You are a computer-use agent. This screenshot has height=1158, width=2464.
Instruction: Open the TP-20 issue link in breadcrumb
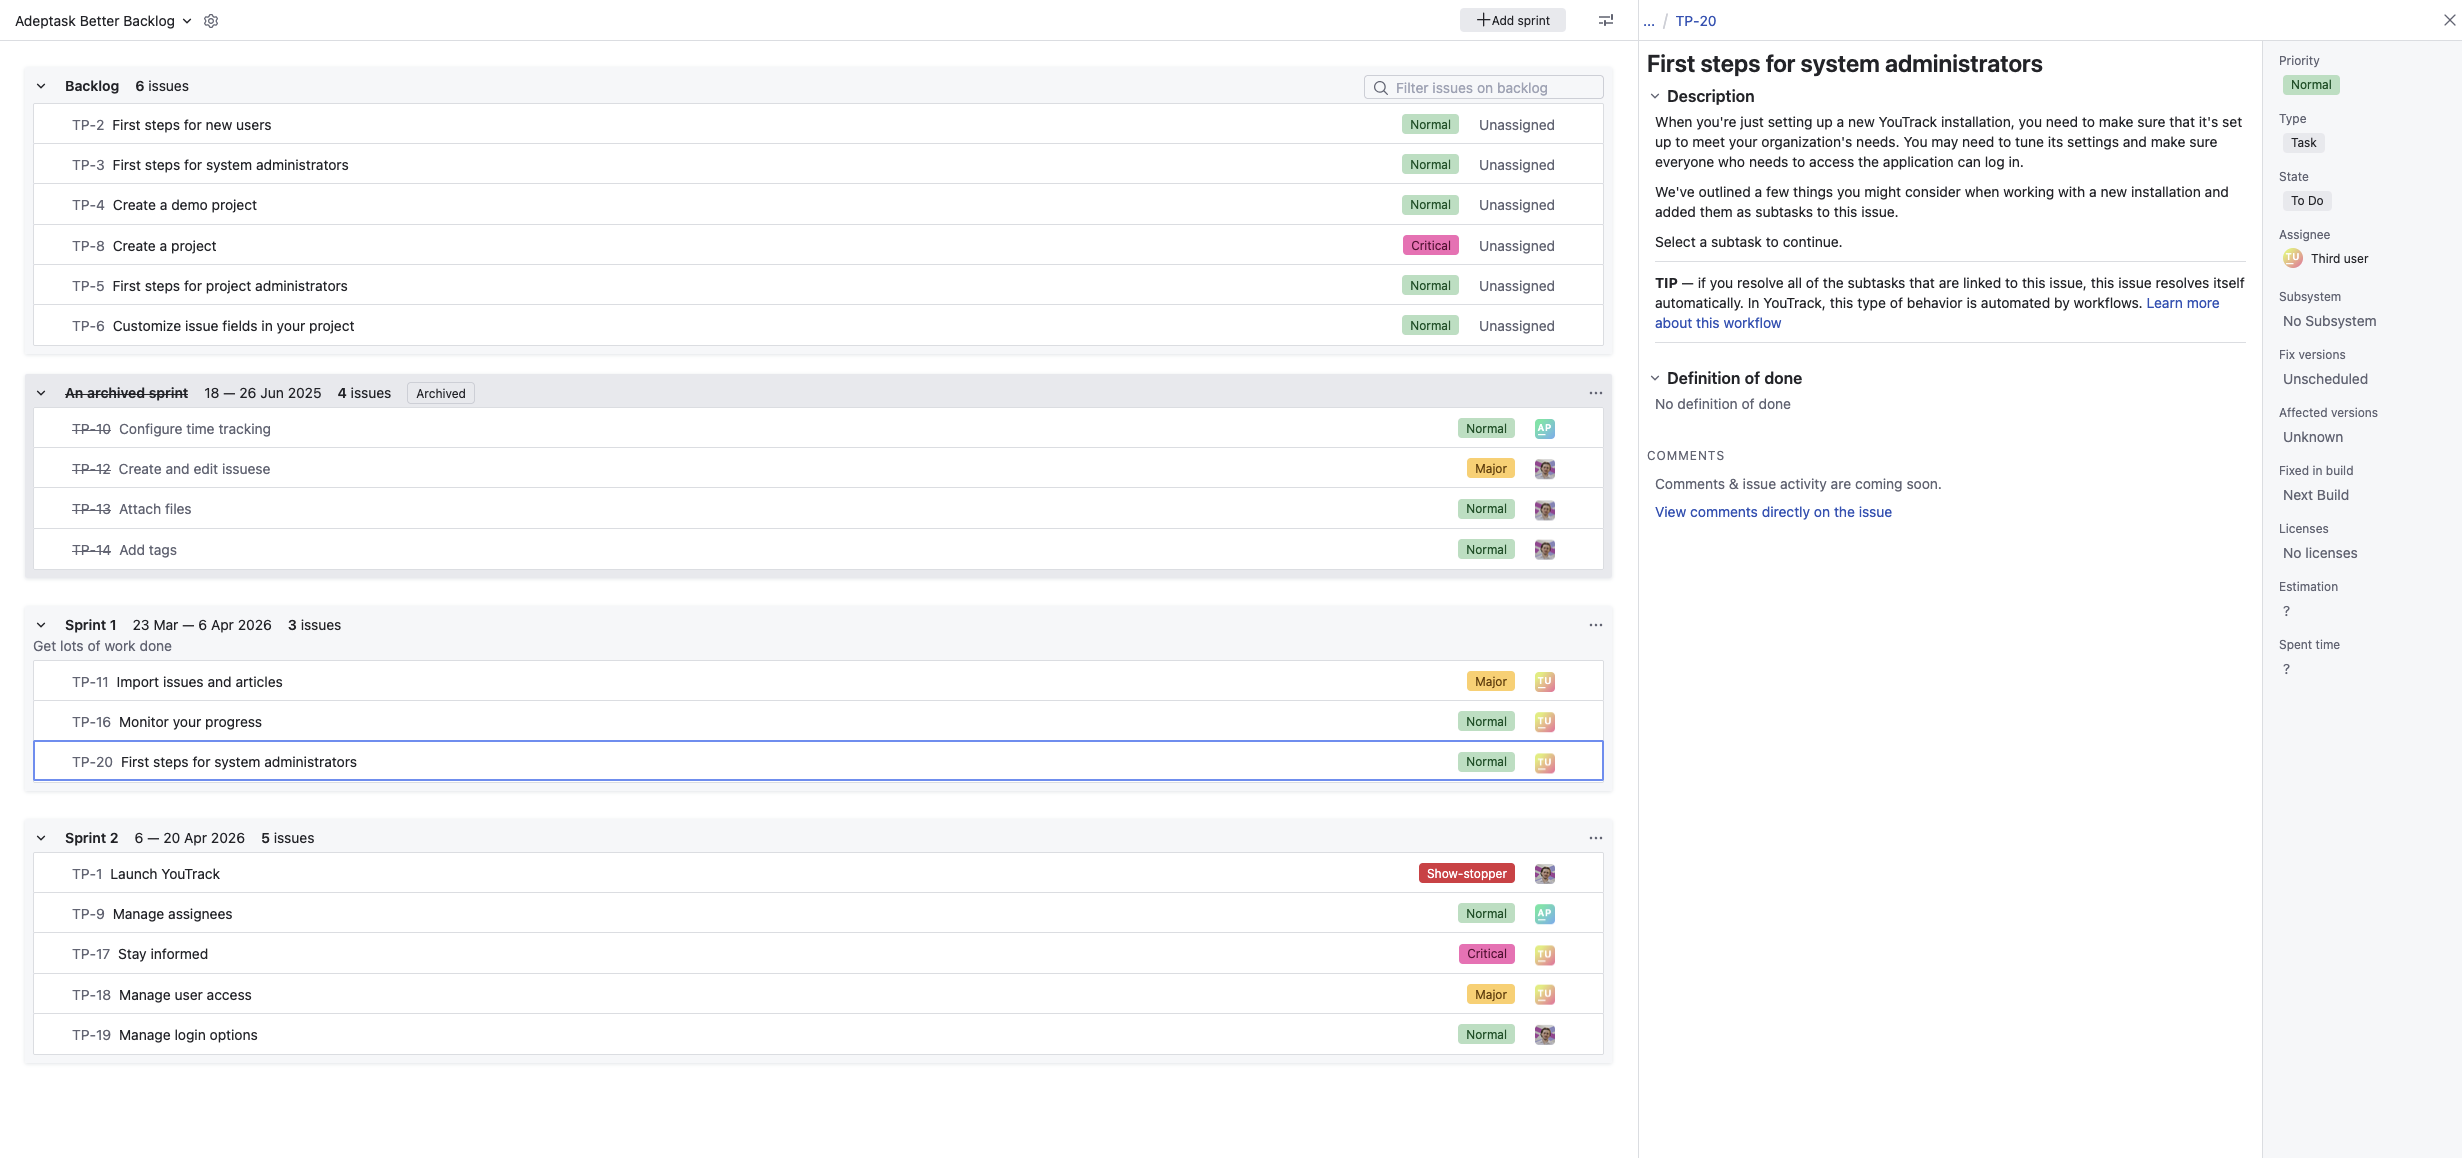tap(1696, 21)
